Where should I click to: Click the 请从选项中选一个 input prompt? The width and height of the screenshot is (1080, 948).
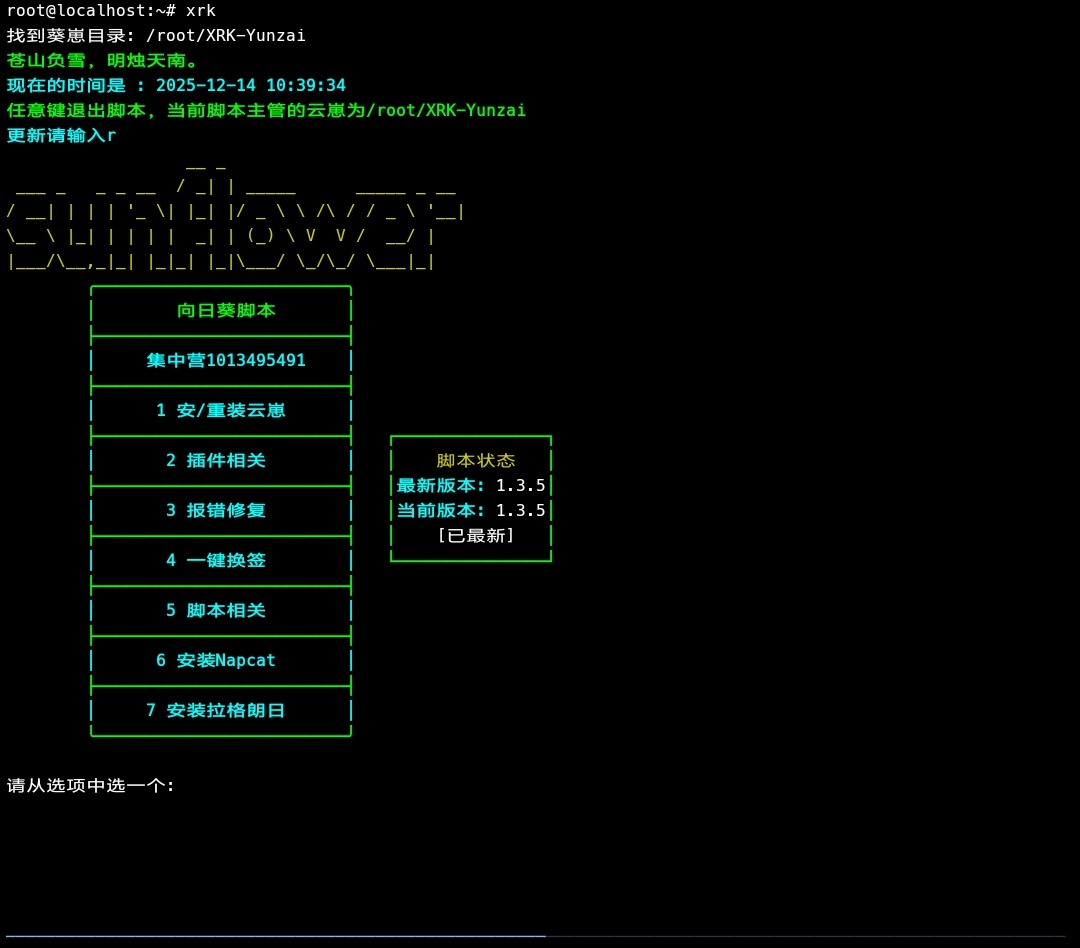tap(91, 786)
